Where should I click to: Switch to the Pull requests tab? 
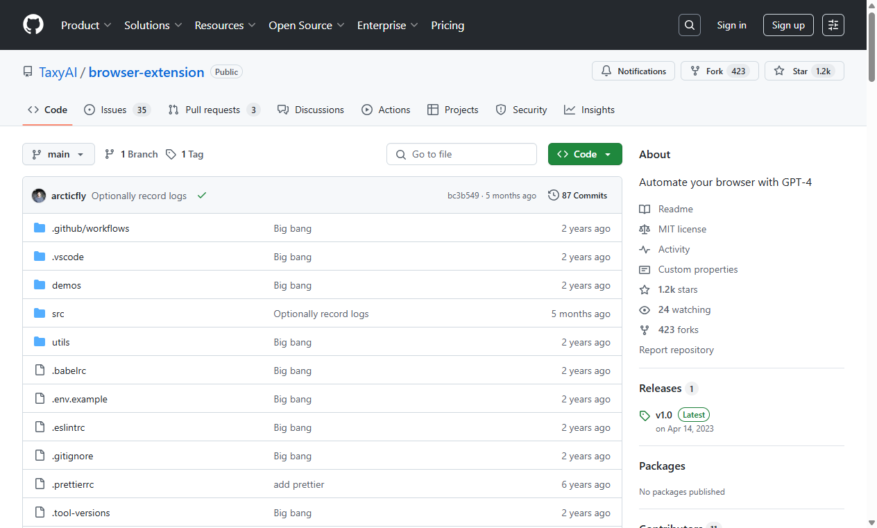(x=214, y=110)
